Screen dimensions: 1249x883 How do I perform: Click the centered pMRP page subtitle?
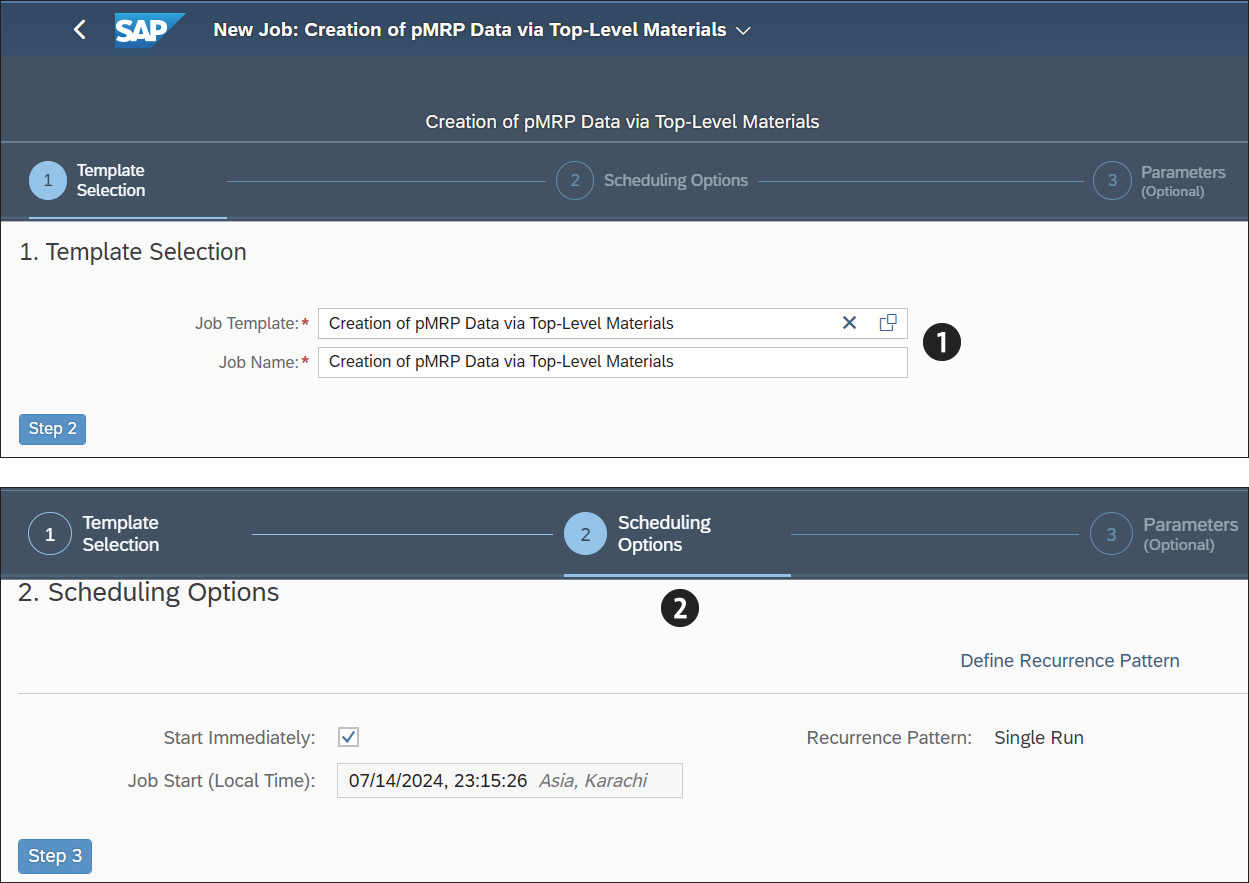(622, 122)
